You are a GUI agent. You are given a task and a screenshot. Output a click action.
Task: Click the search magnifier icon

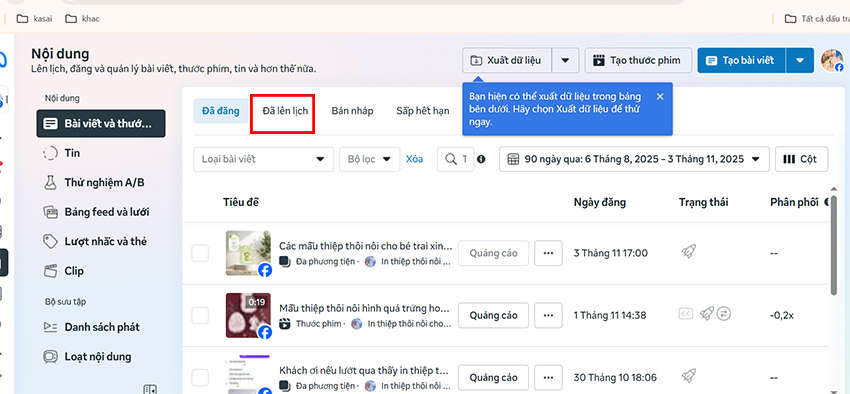(x=450, y=159)
